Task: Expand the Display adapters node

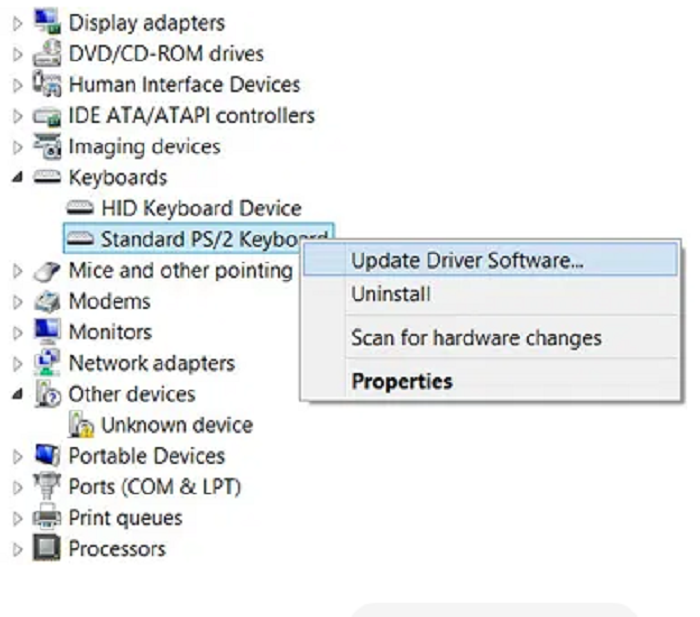Action: pos(17,23)
